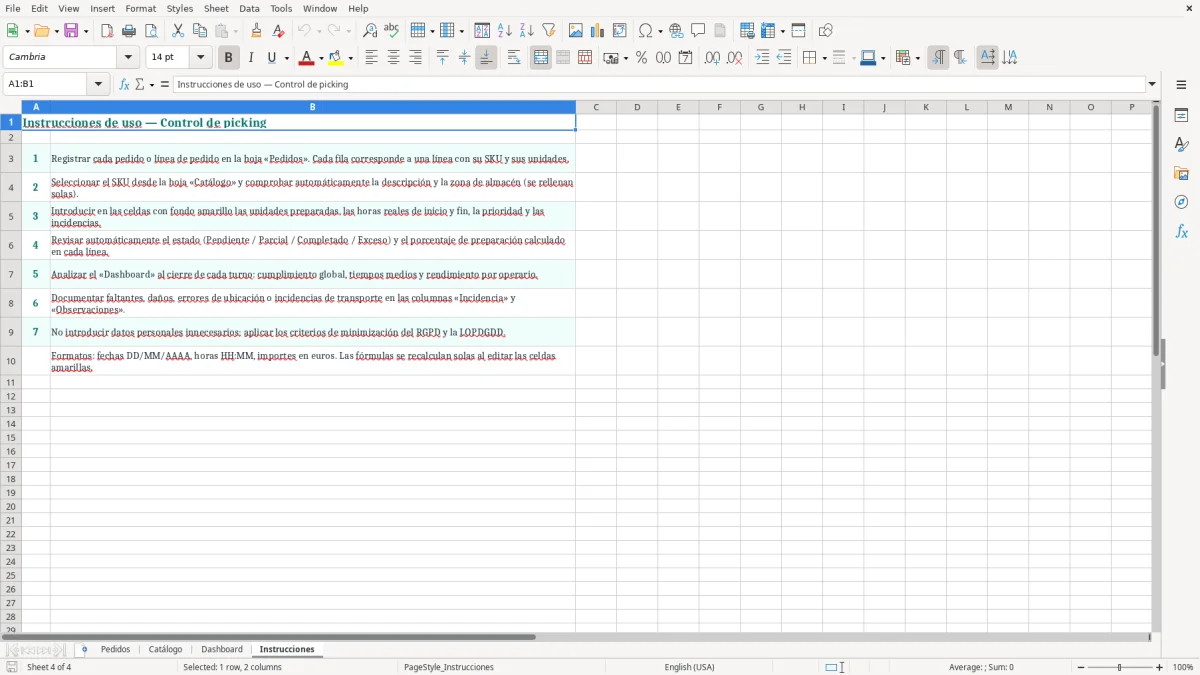Toggle Center Horizontally alignment
The height and width of the screenshot is (675, 1200).
click(393, 58)
